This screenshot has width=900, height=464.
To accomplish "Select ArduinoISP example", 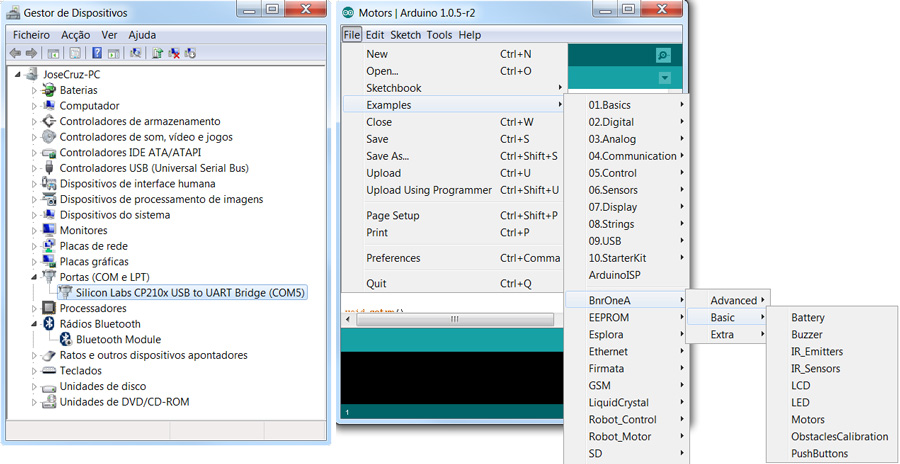I will pyautogui.click(x=627, y=275).
